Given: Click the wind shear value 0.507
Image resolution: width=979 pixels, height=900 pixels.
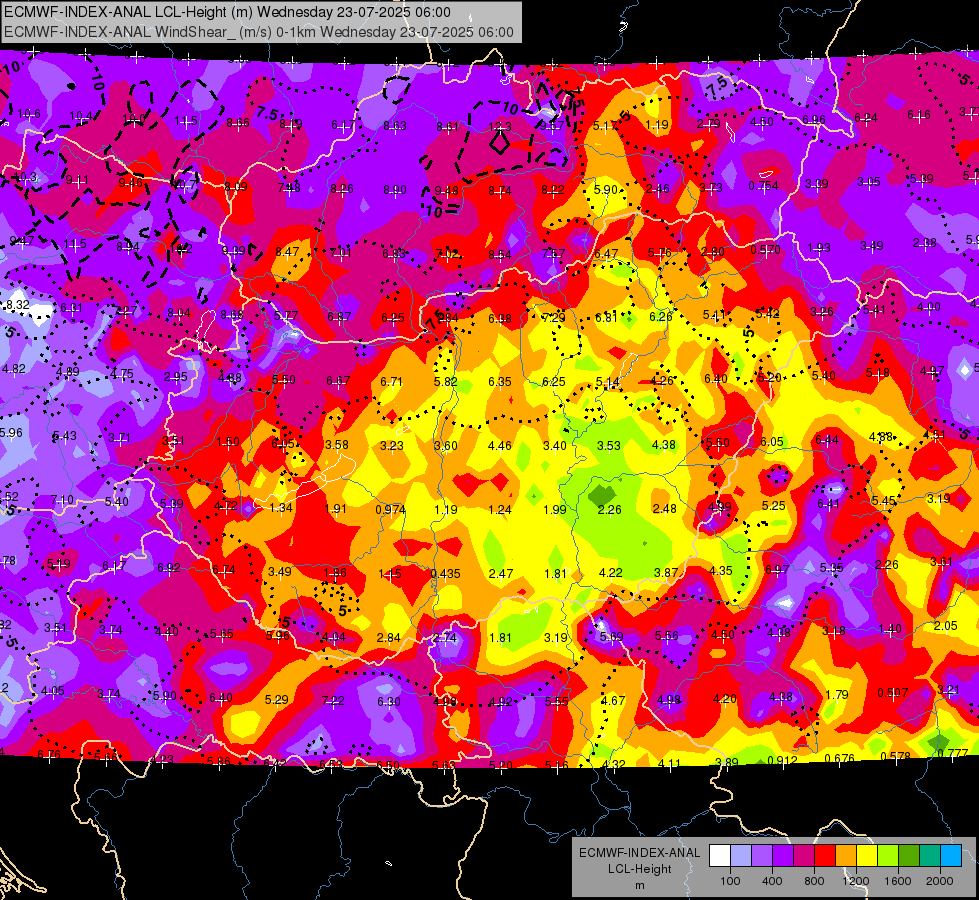Looking at the screenshot, I should (893, 692).
